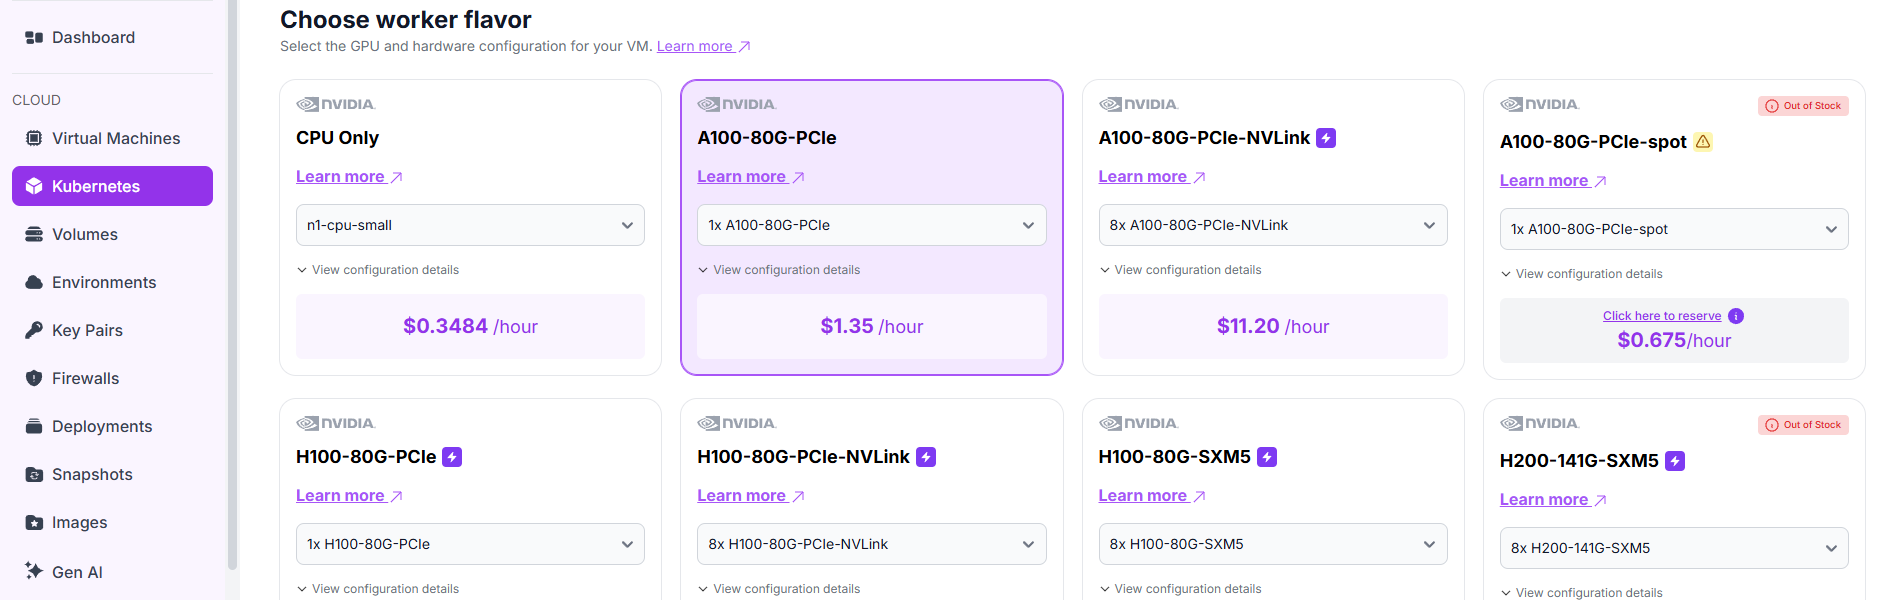
Task: Expand configuration details for H100-80G-PCIe-NVLink
Action: pyautogui.click(x=779, y=589)
